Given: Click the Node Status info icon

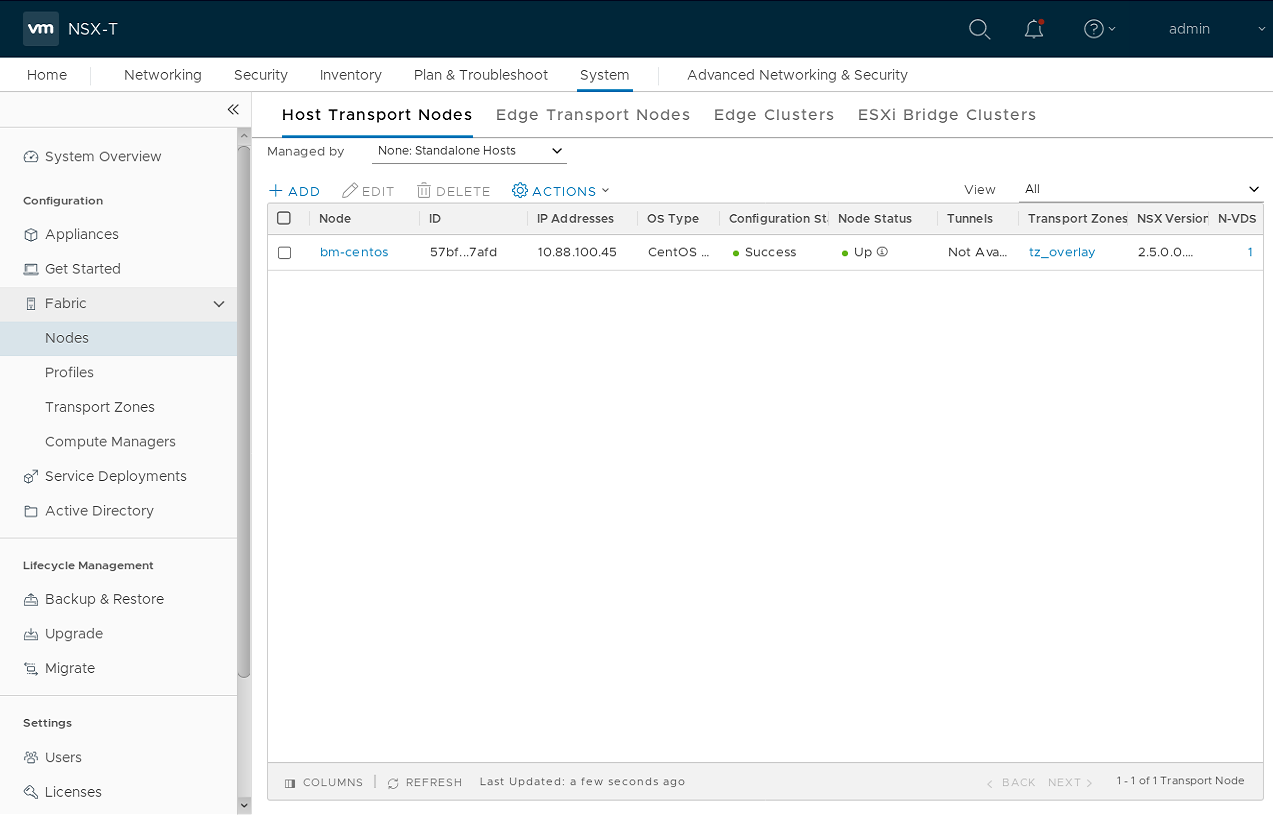Looking at the screenshot, I should click(x=882, y=252).
